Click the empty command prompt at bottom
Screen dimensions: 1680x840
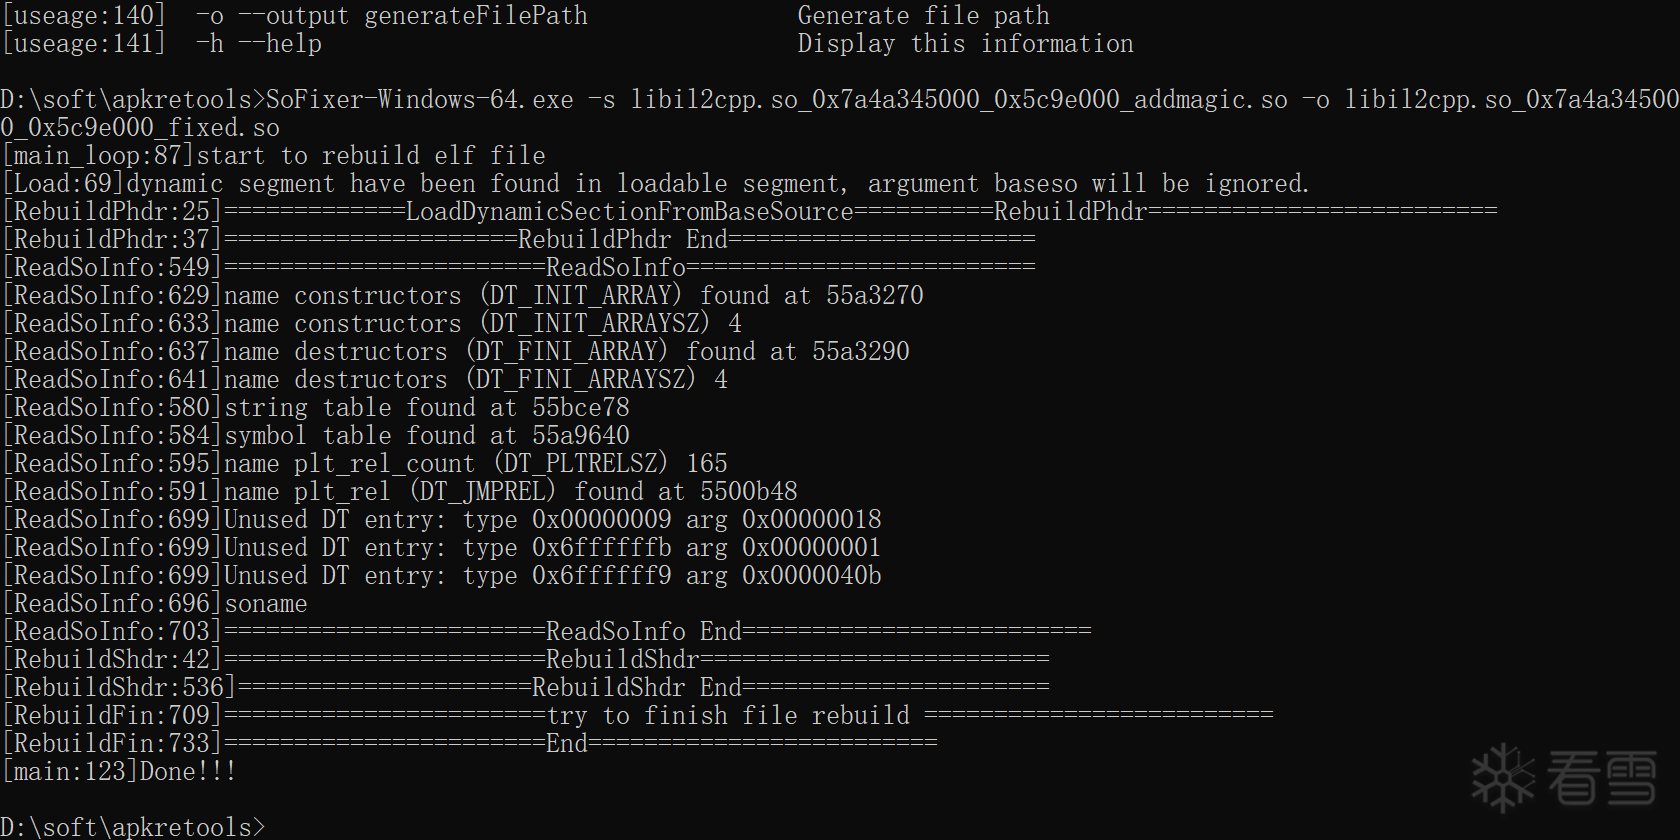[134, 827]
